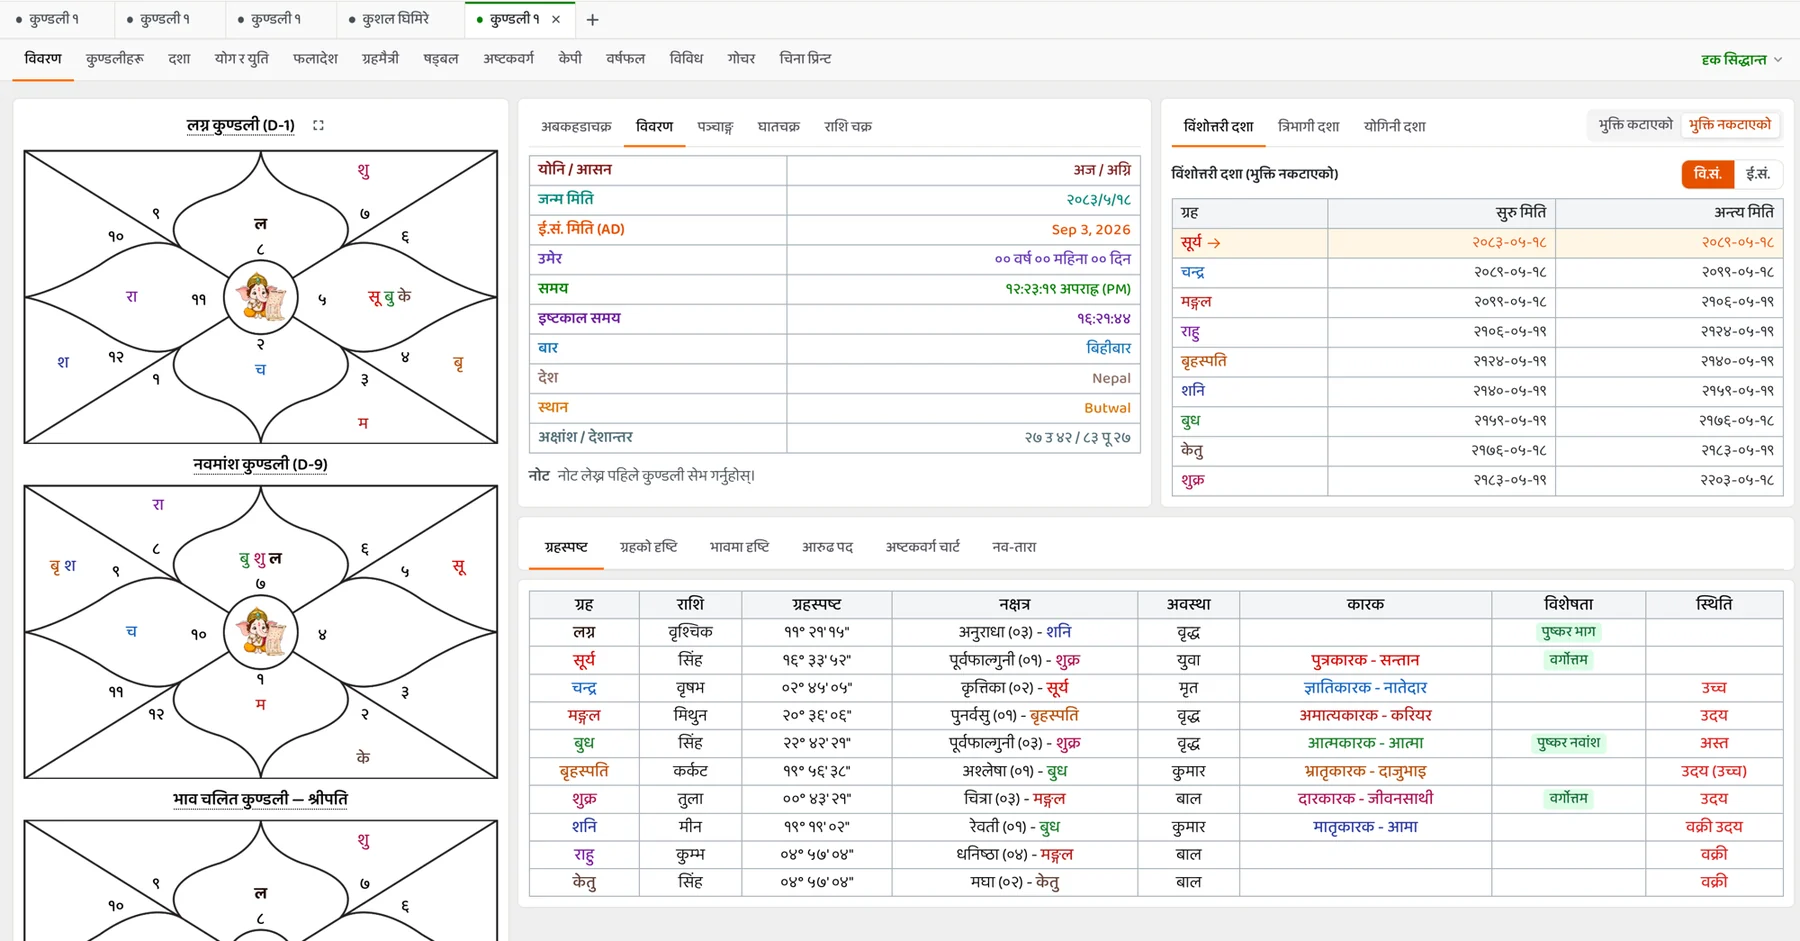
Task: Go to the अष्टकवर्ग top menu item
Action: (508, 59)
